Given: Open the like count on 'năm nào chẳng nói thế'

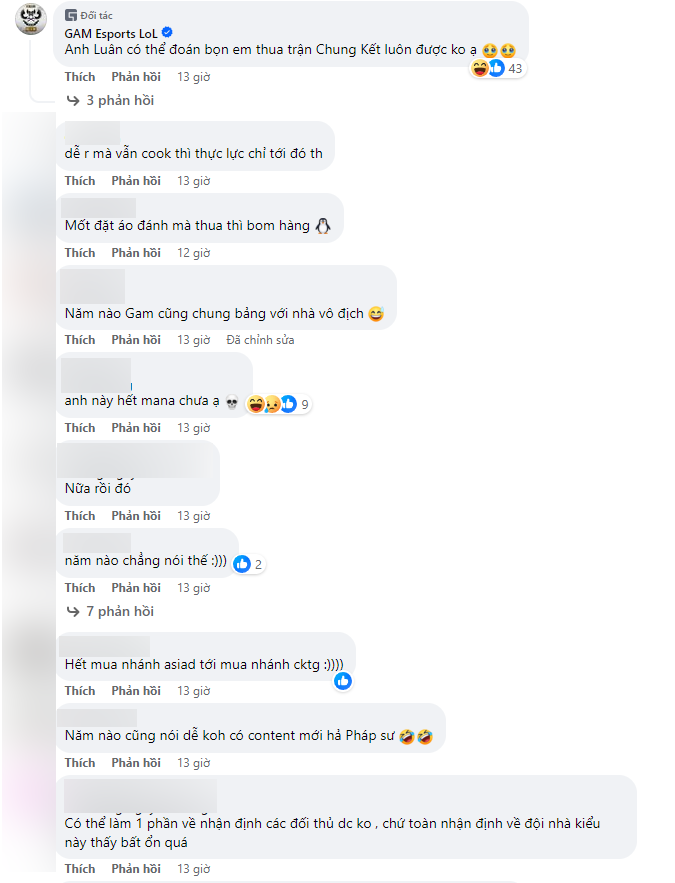Looking at the screenshot, I should (x=248, y=564).
